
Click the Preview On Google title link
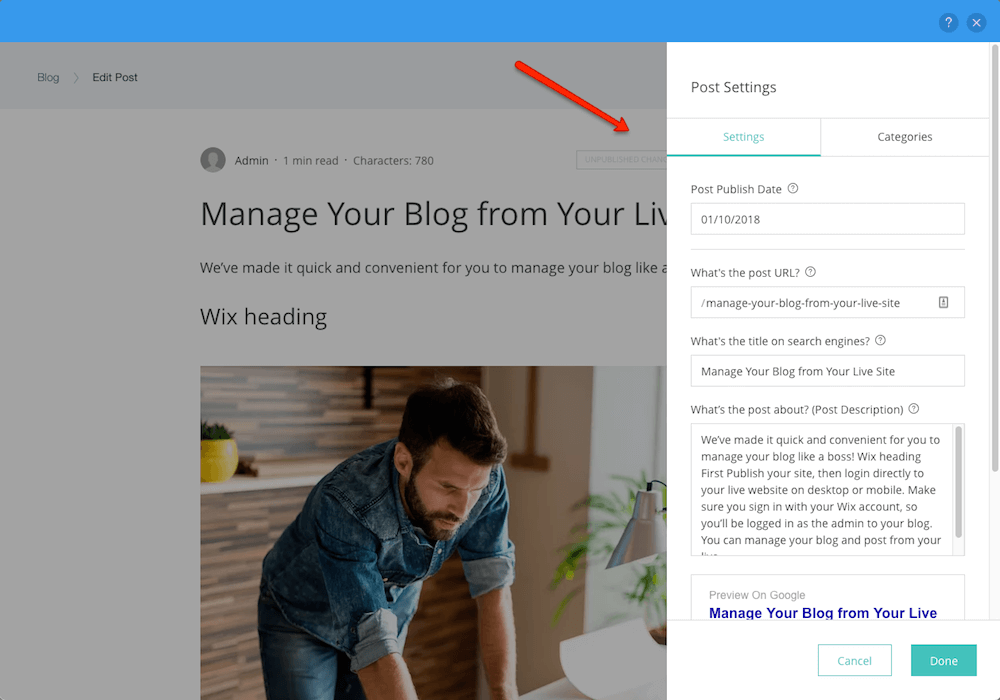823,613
